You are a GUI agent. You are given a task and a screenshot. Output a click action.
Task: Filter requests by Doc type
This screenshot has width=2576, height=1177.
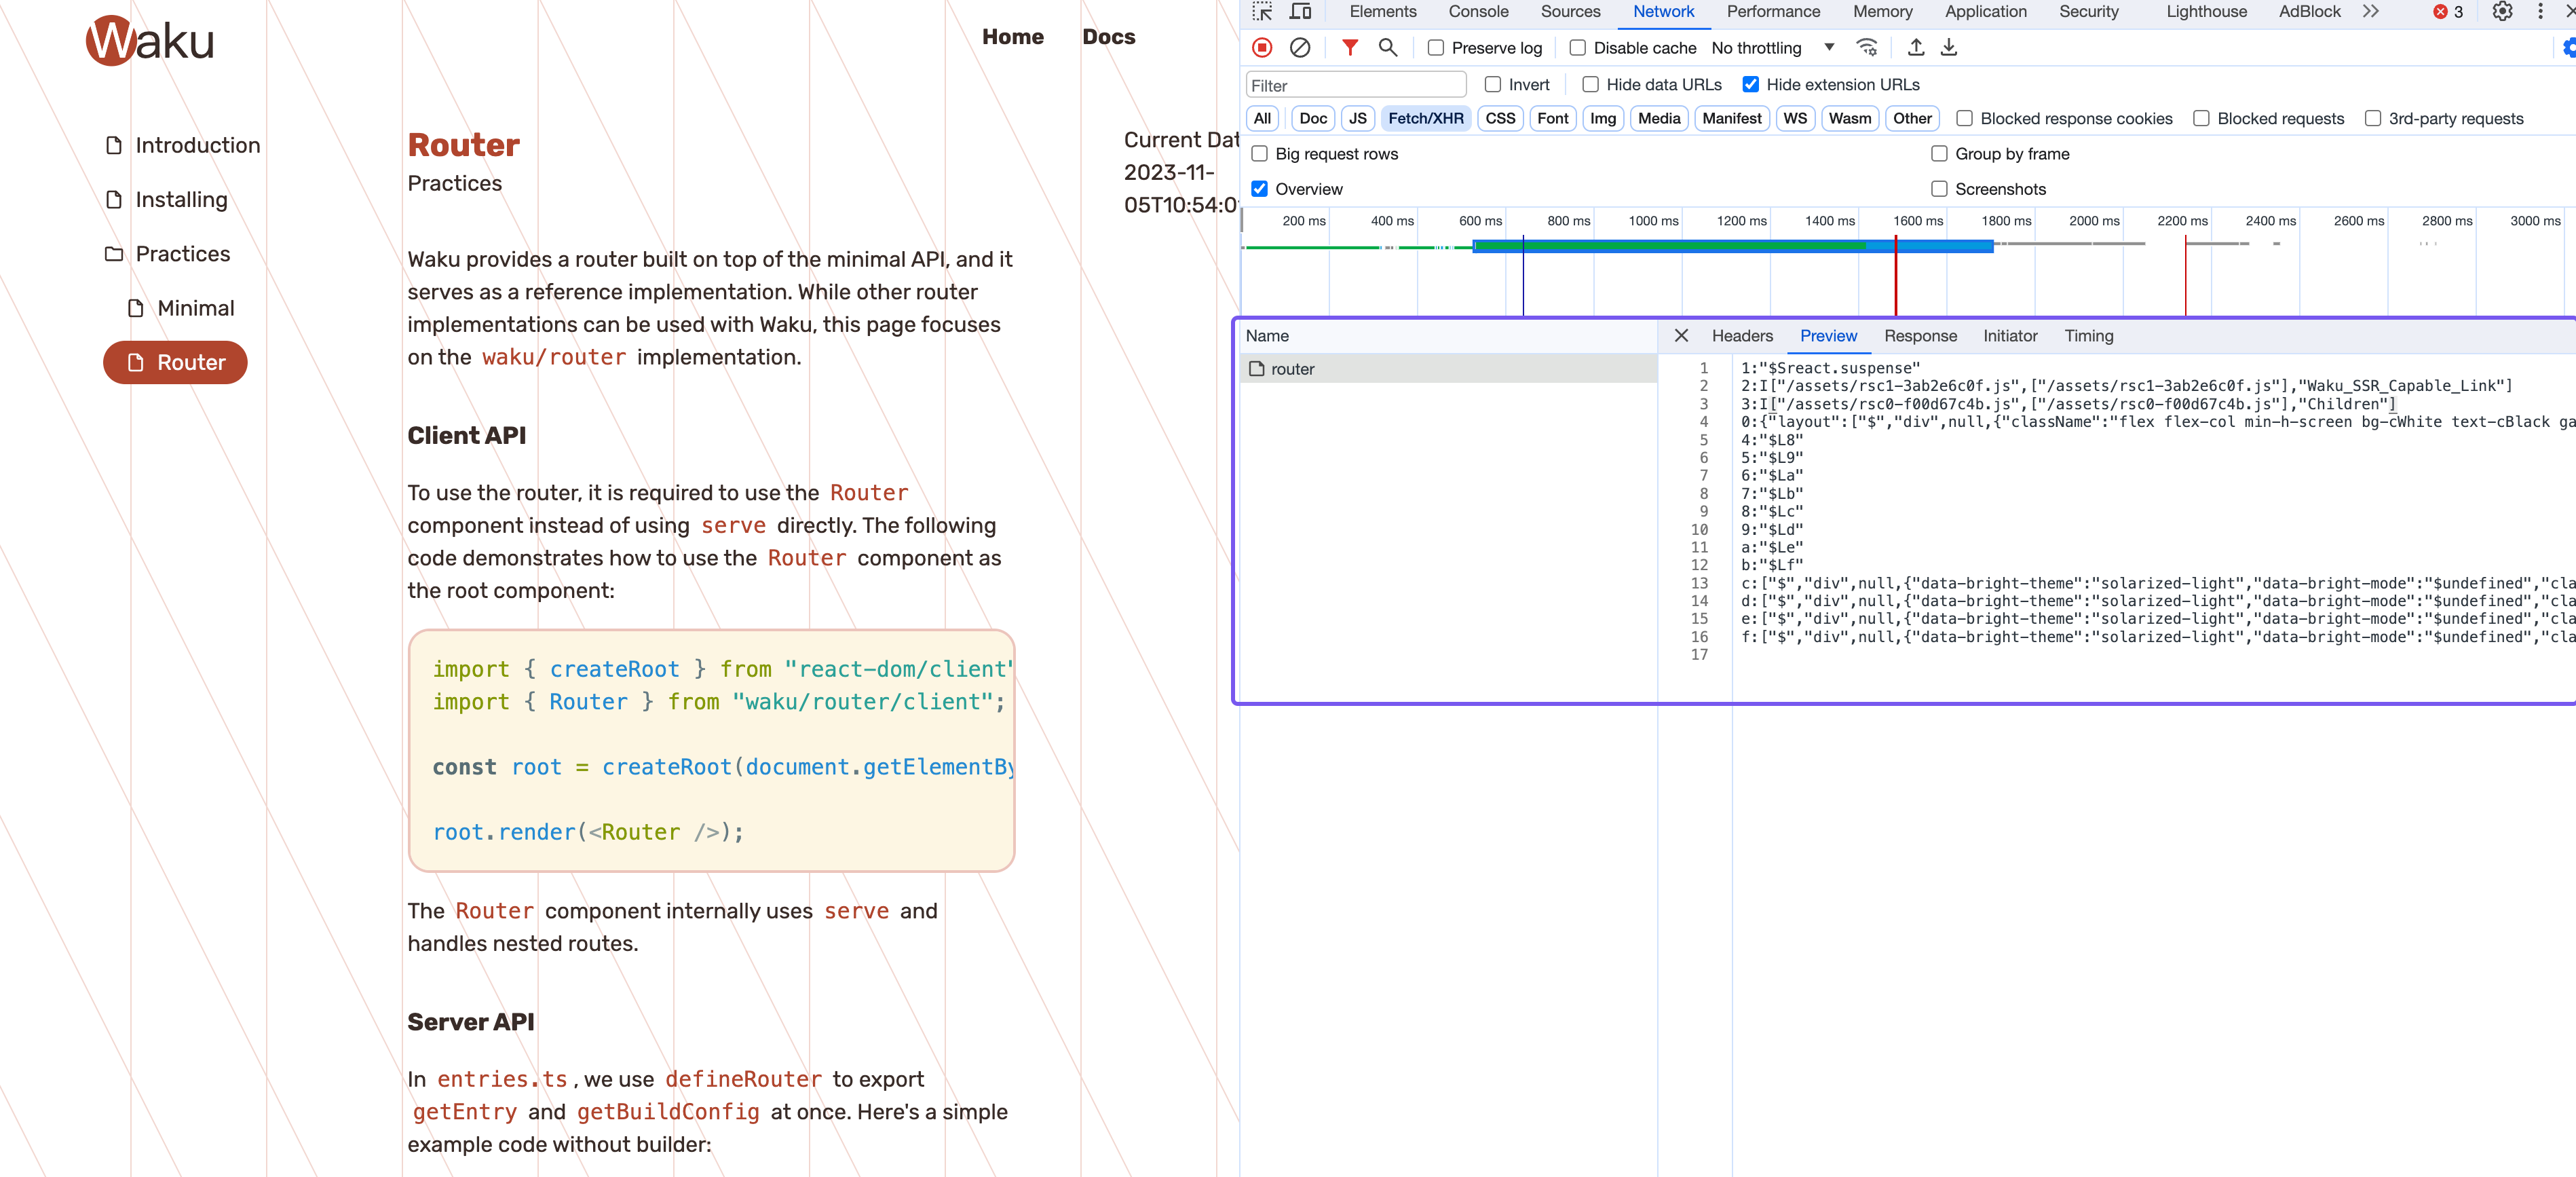coord(1313,119)
